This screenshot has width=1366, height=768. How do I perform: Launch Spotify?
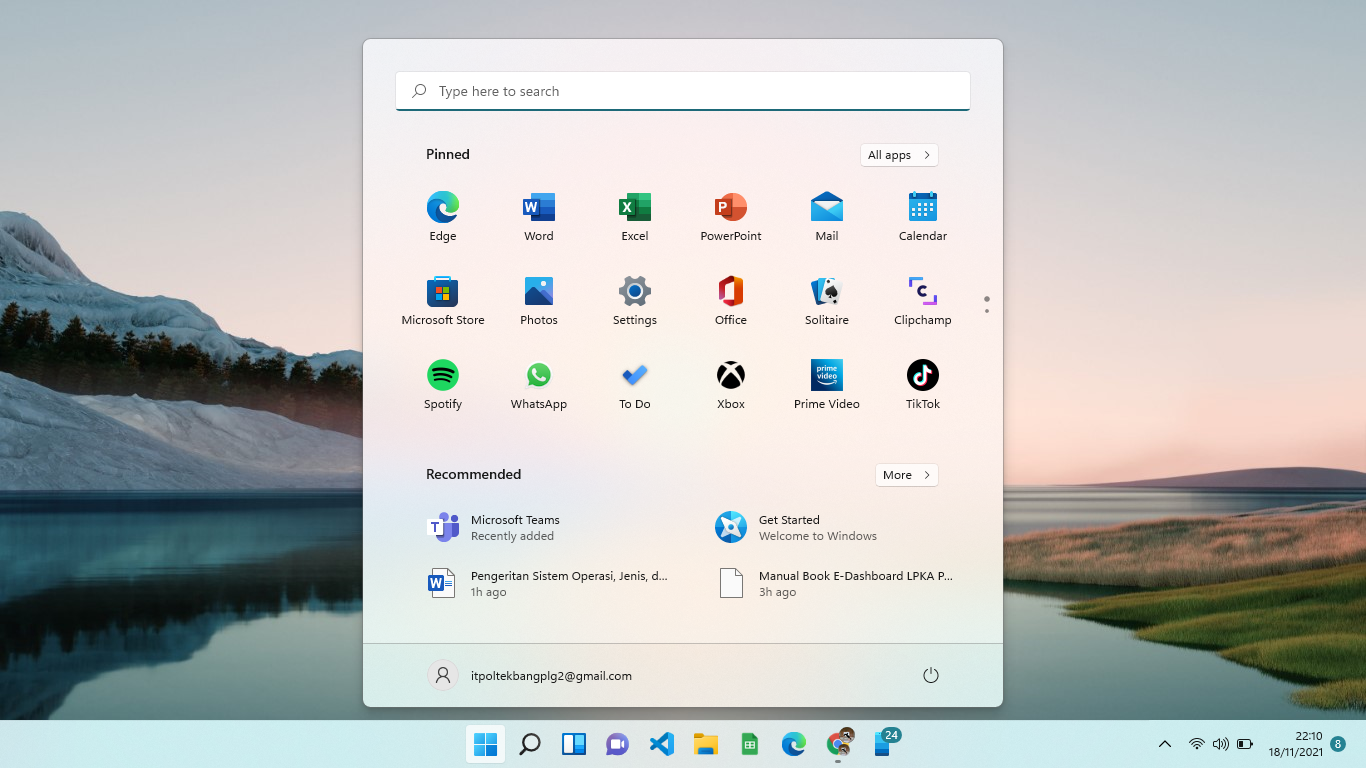tap(443, 385)
